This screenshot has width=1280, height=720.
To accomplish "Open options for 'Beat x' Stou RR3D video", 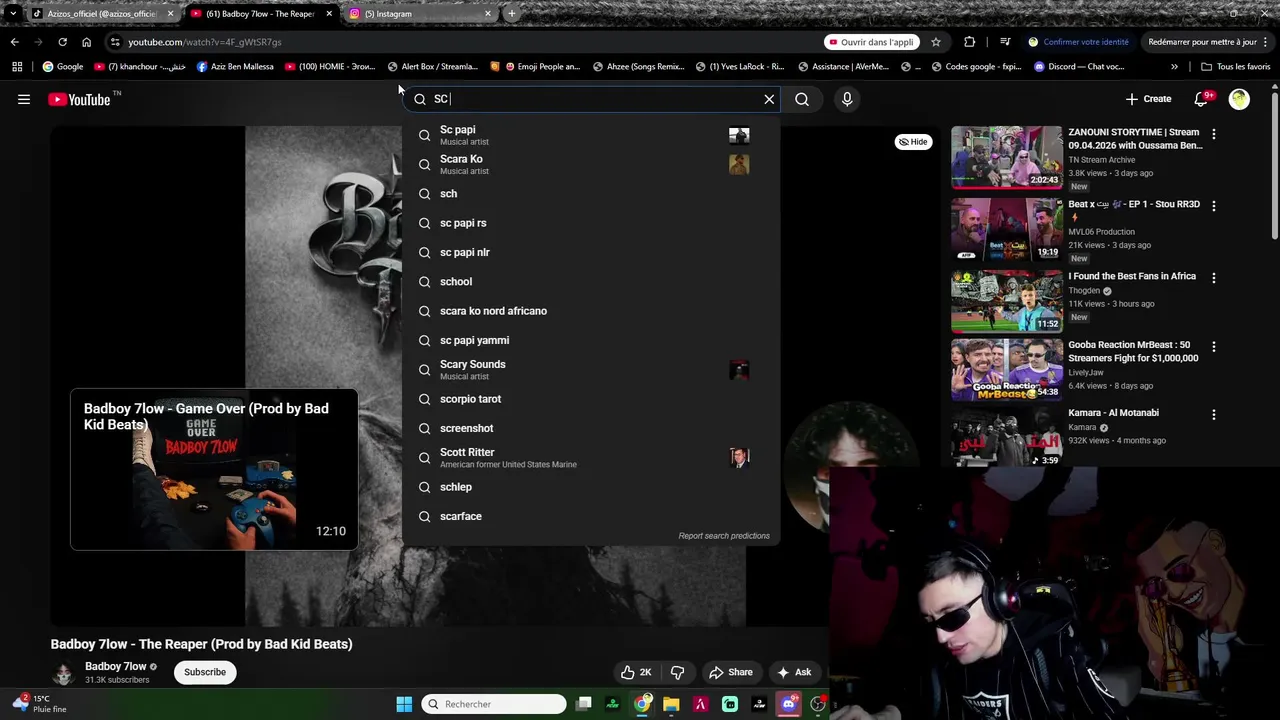I will (1214, 206).
